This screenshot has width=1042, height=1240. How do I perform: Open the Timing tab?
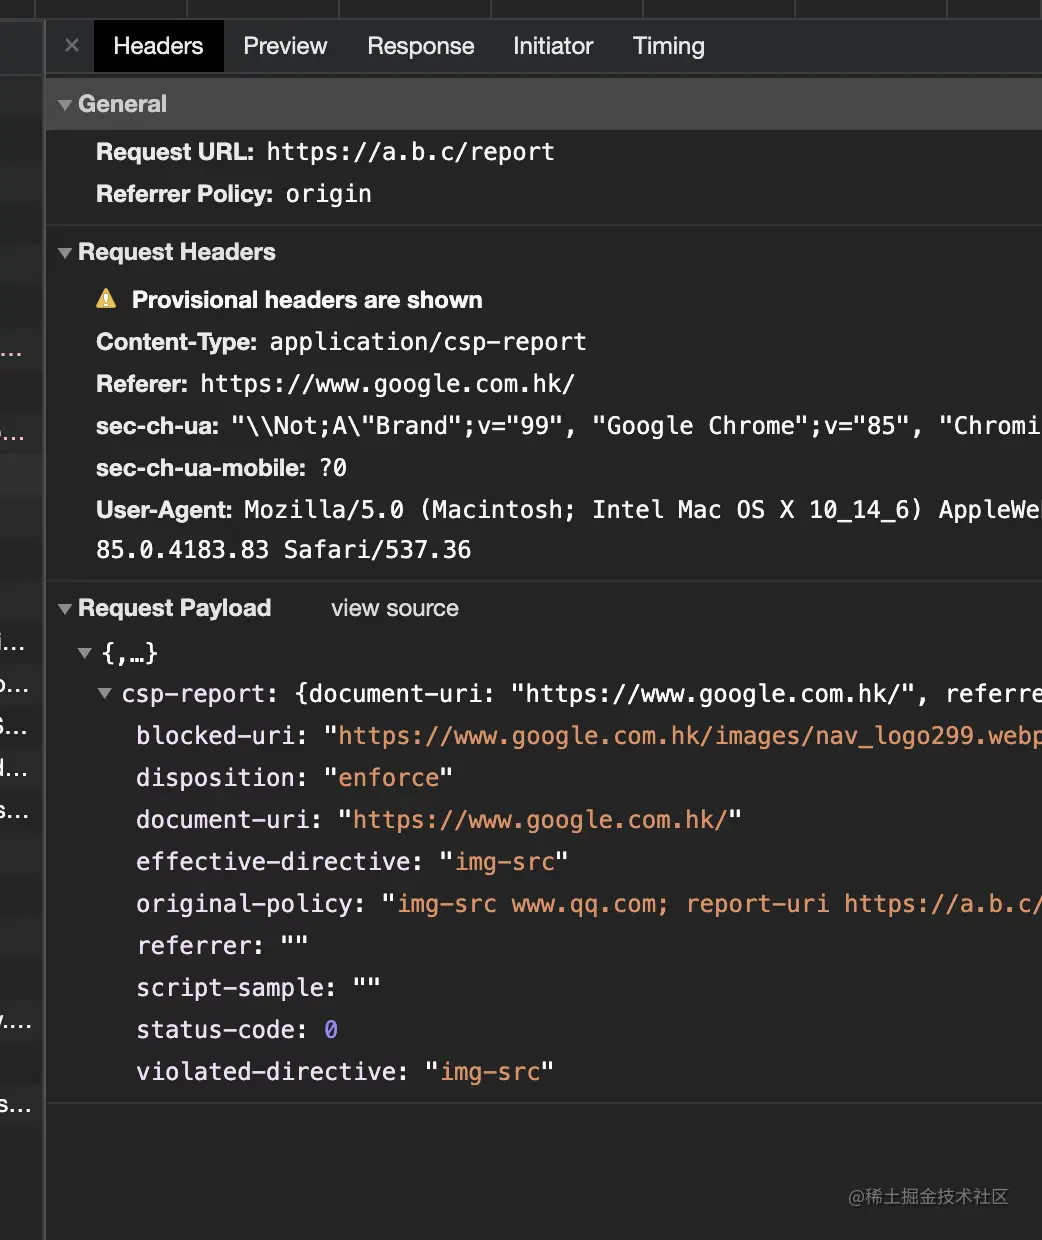(x=669, y=46)
